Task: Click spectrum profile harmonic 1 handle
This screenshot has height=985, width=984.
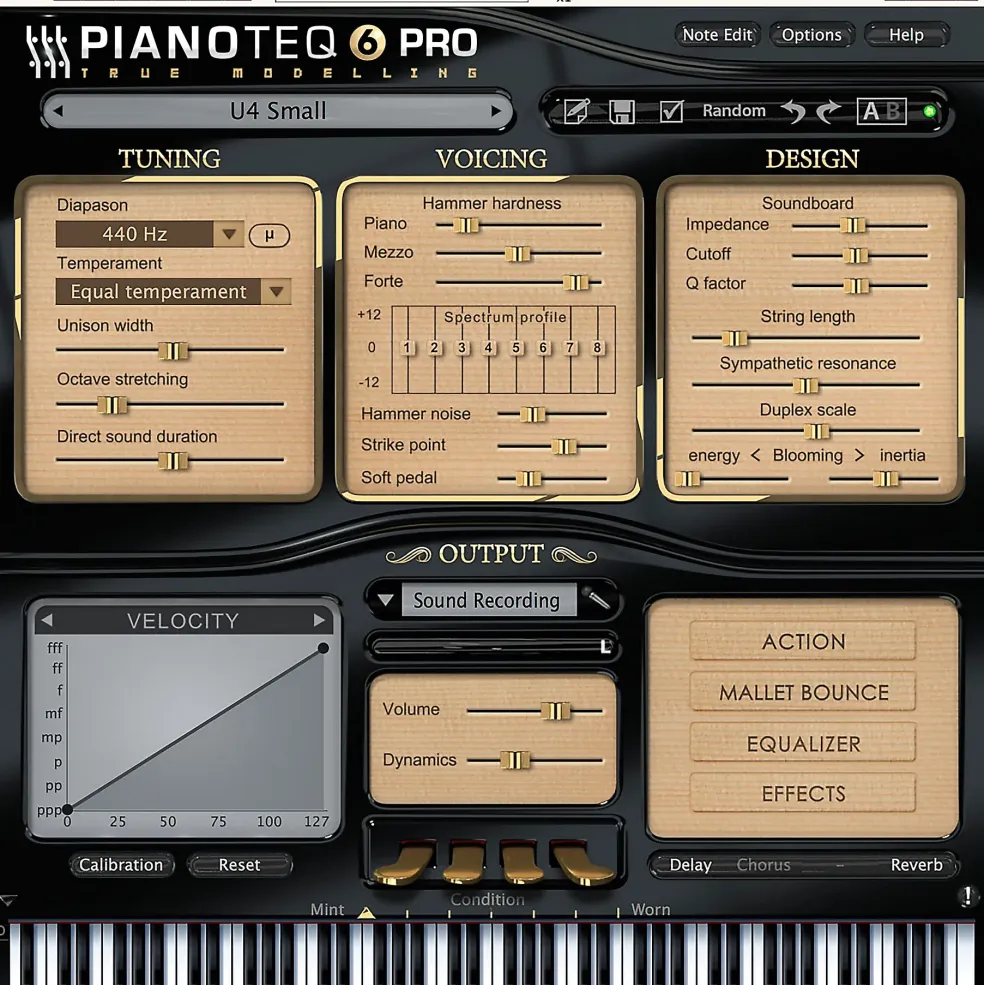Action: pyautogui.click(x=407, y=347)
